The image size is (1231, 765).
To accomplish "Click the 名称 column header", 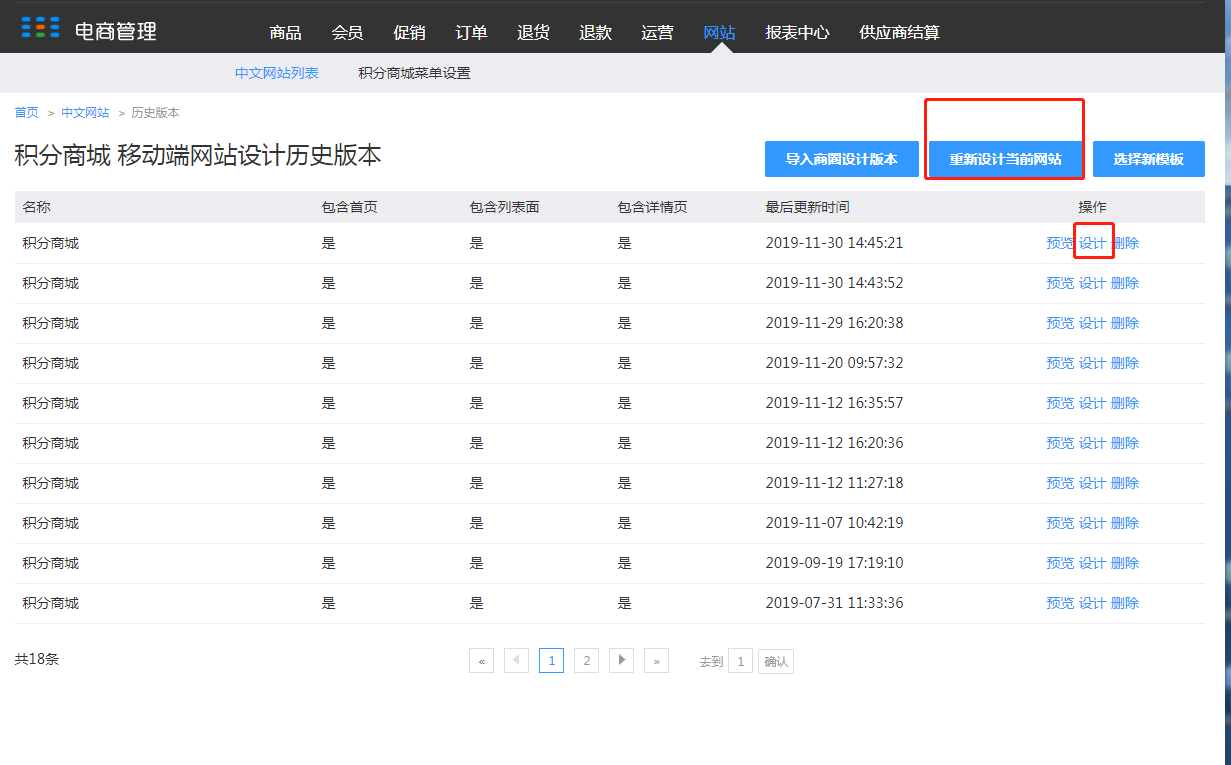I will (x=37, y=207).
